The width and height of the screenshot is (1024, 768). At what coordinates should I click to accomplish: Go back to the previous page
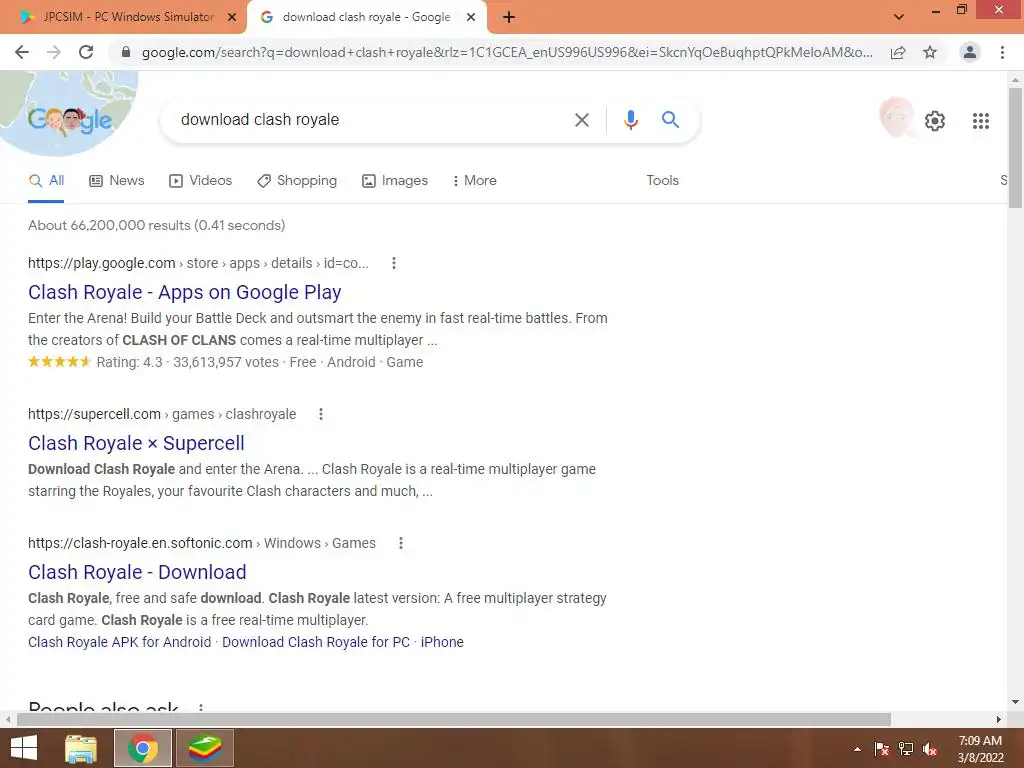point(22,52)
